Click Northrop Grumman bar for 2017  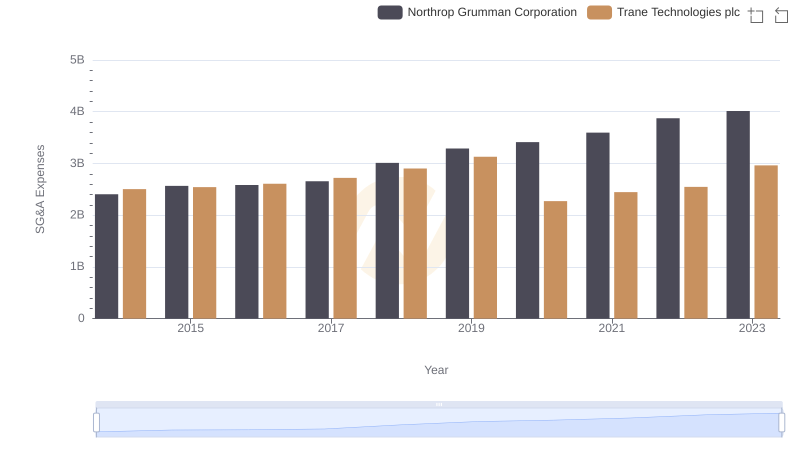(x=317, y=250)
